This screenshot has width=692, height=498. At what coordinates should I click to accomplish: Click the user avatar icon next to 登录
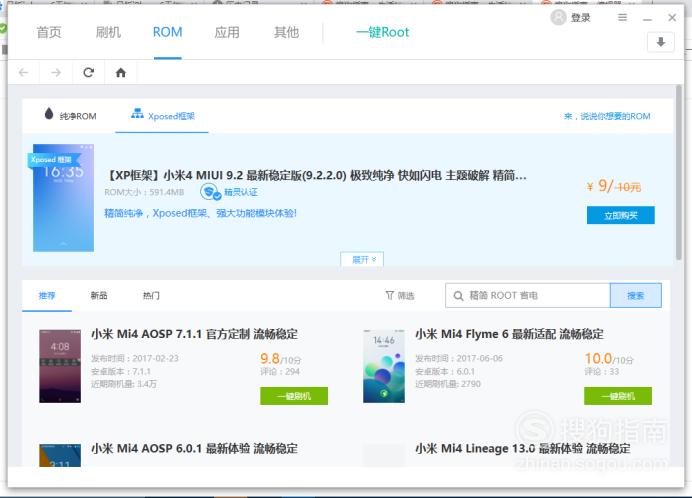click(558, 17)
